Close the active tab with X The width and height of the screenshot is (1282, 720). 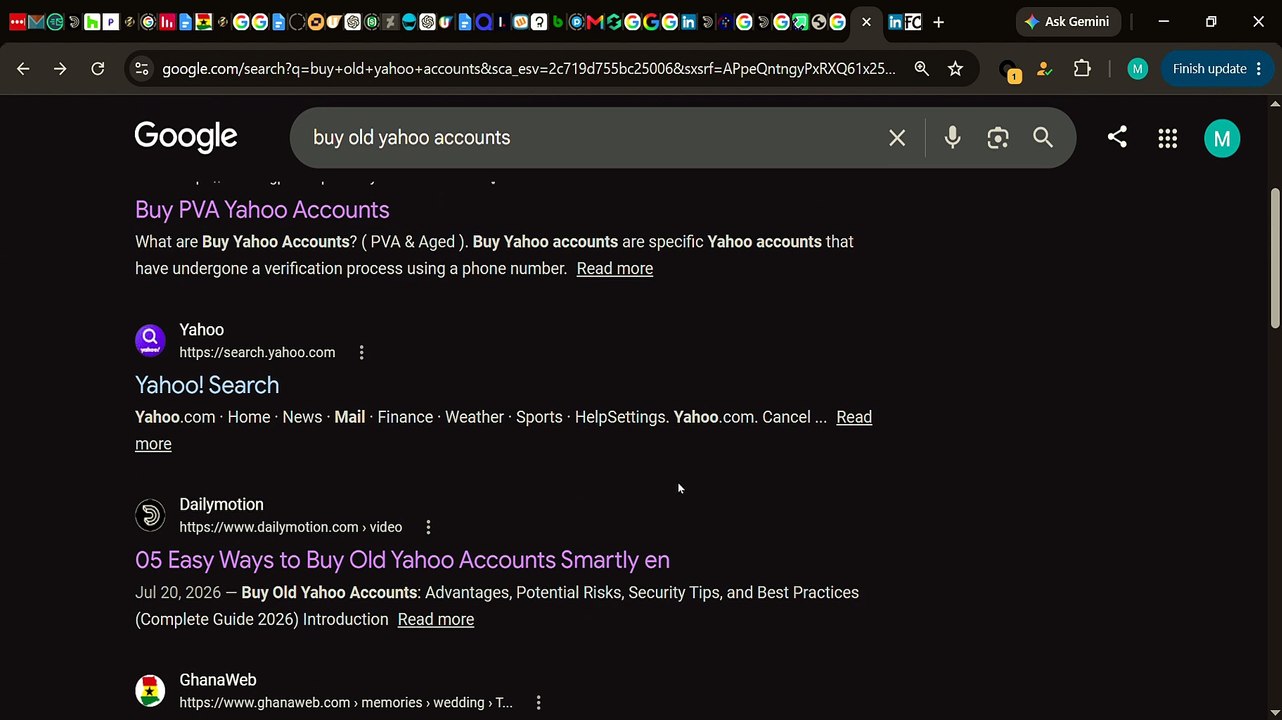(x=866, y=22)
